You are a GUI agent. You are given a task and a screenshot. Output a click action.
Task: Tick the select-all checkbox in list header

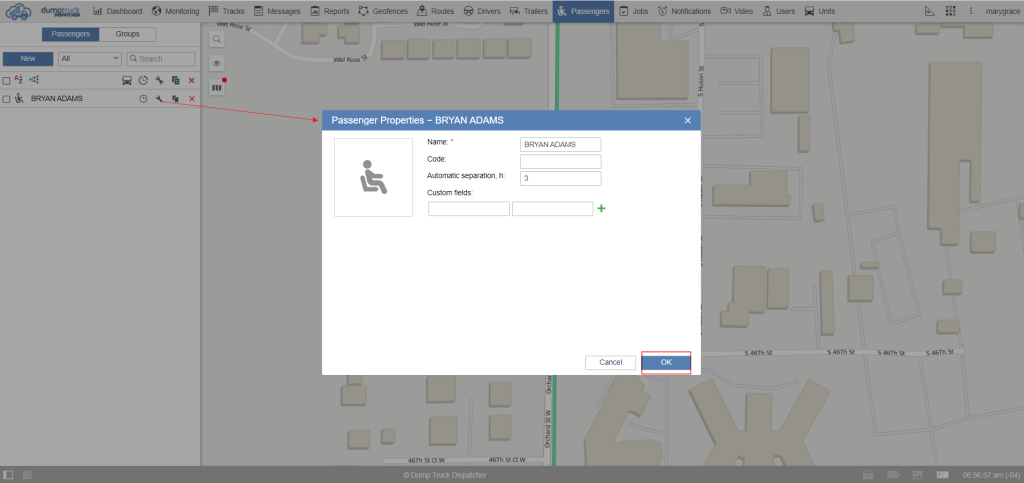click(x=6, y=80)
